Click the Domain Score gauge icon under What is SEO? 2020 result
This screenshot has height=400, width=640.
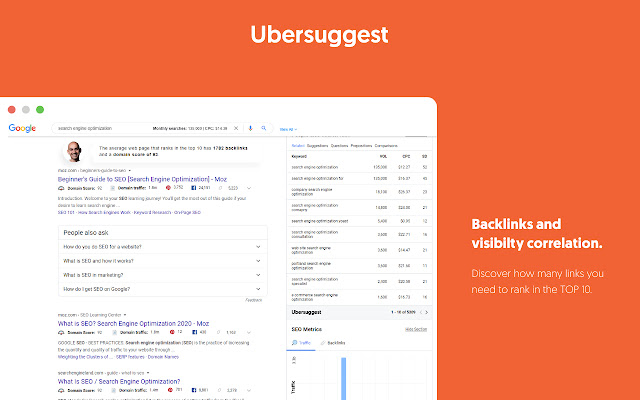pos(61,333)
